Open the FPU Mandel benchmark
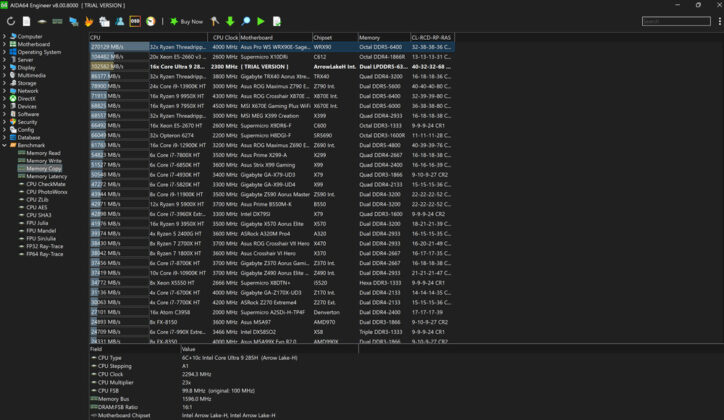This screenshot has height=420, width=724. pyautogui.click(x=37, y=231)
